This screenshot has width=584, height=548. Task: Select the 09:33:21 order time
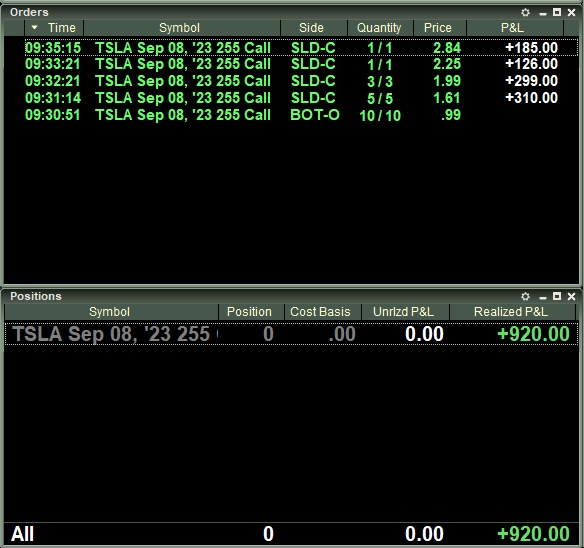53,64
